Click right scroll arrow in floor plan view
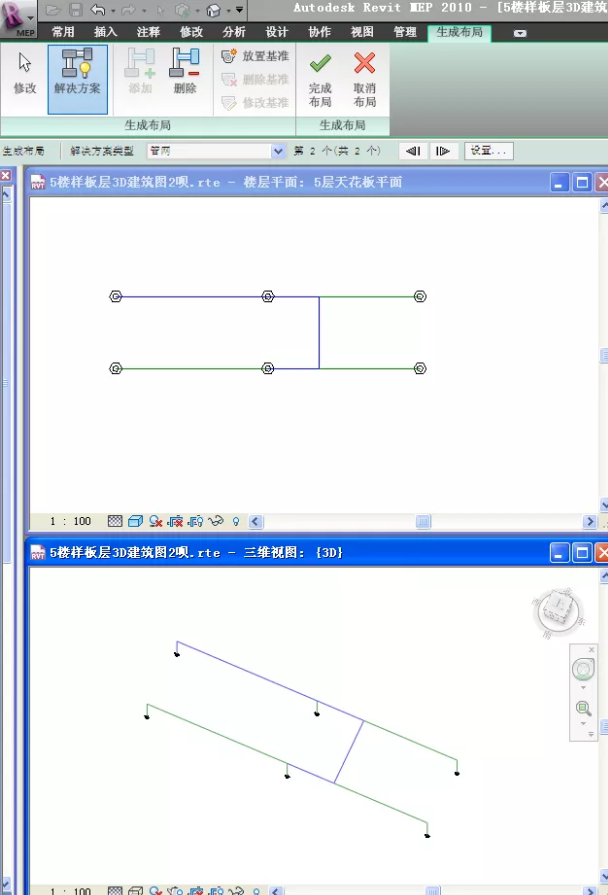This screenshot has height=895, width=608. pyautogui.click(x=589, y=521)
